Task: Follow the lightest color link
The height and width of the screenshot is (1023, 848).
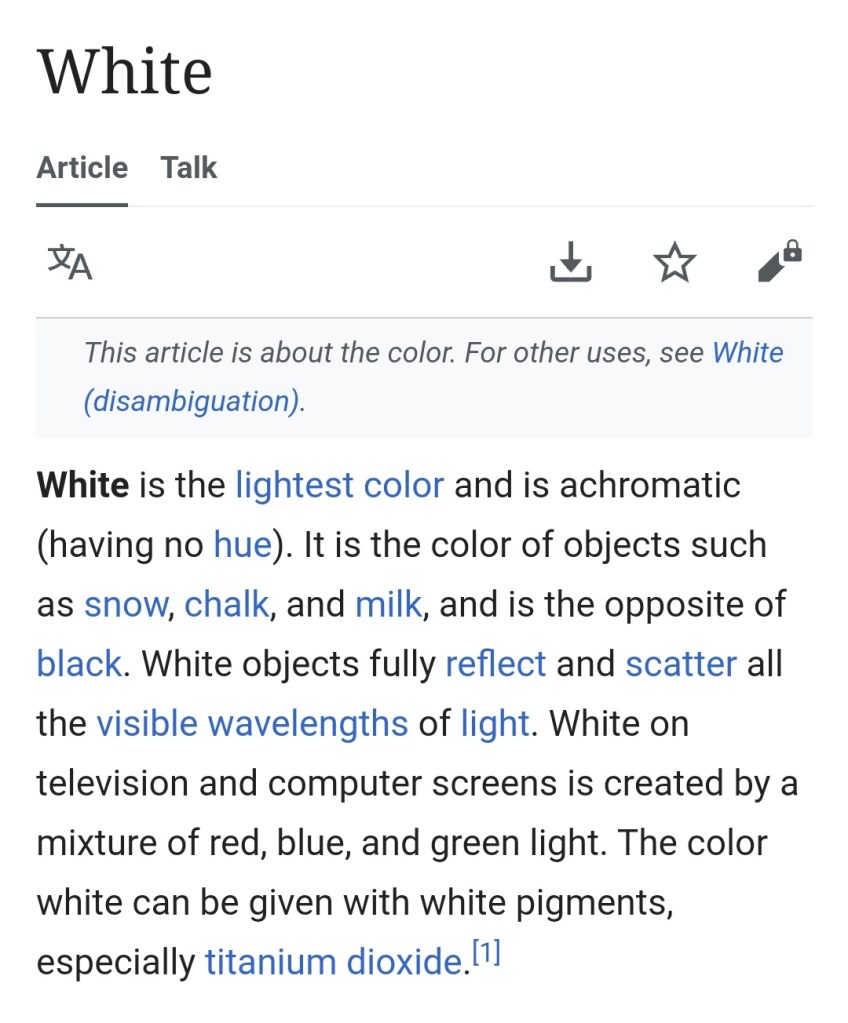Action: click(339, 485)
